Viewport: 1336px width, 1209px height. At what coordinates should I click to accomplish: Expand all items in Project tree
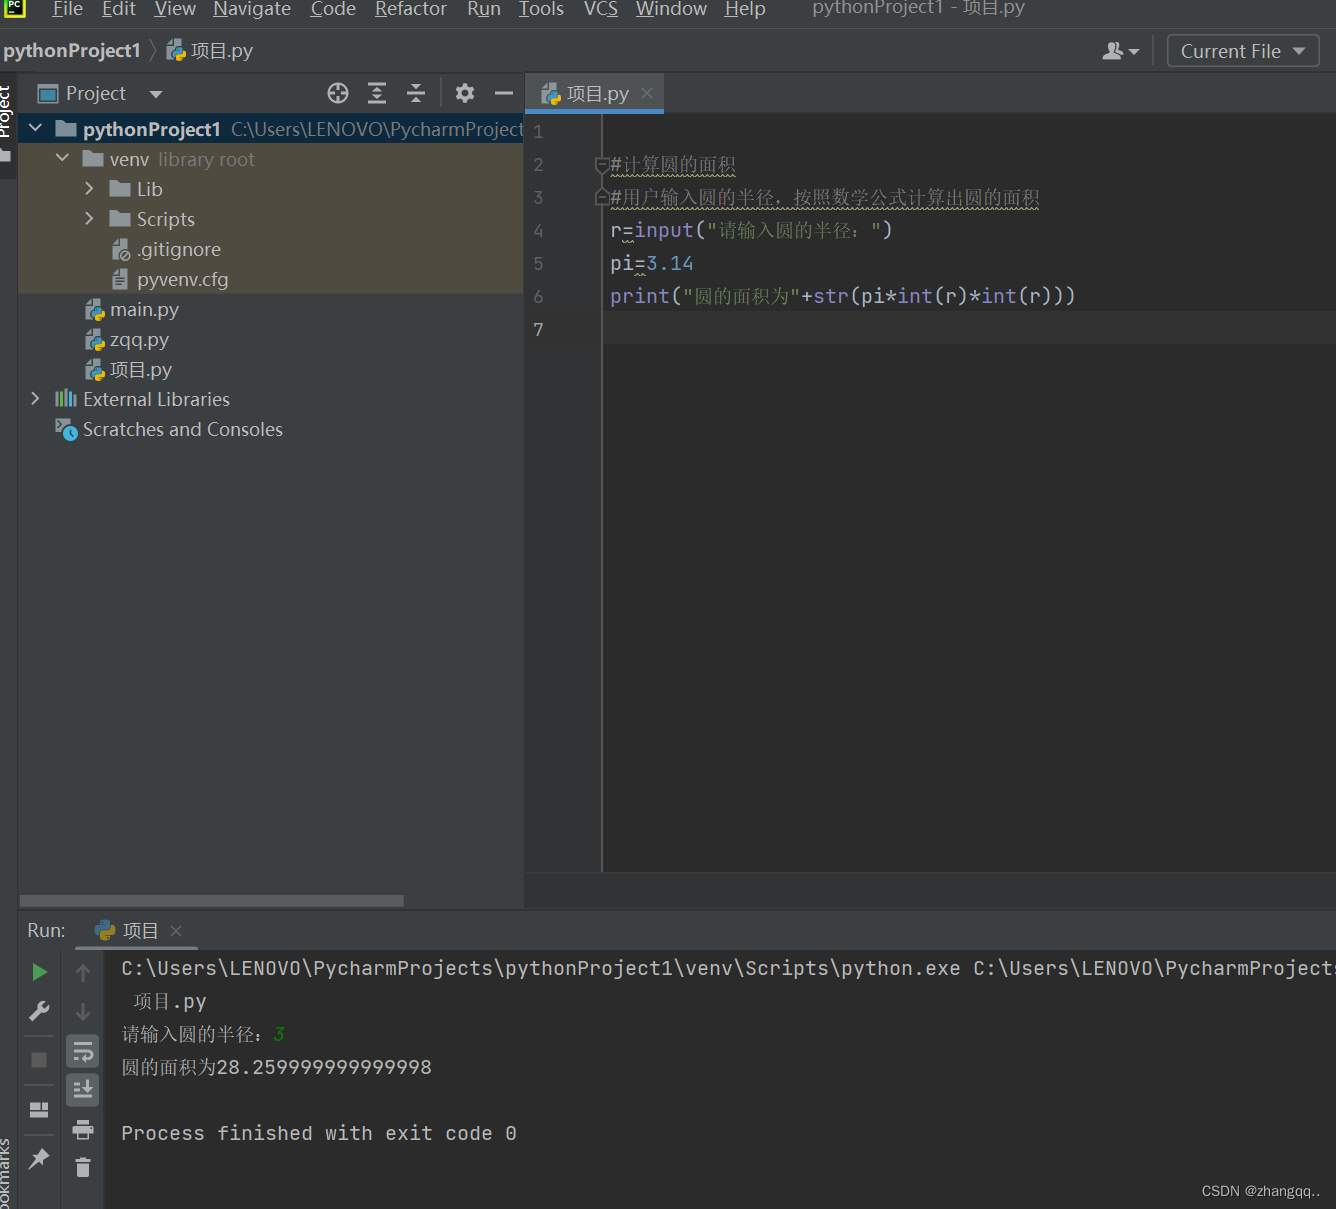pyautogui.click(x=376, y=92)
